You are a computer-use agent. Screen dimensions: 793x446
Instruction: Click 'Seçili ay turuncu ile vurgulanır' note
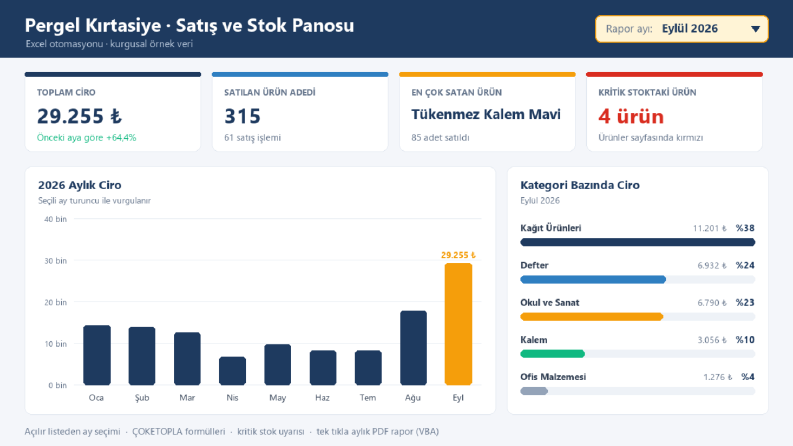[94, 201]
